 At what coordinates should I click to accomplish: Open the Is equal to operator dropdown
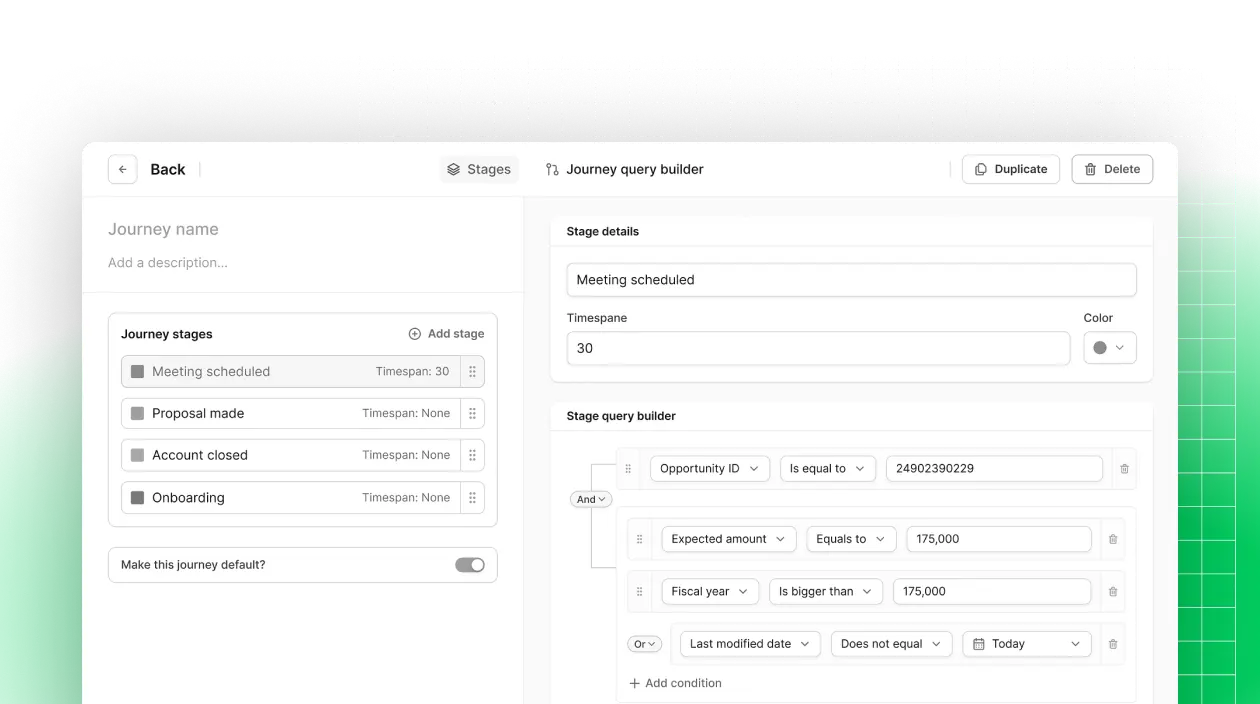(x=828, y=468)
